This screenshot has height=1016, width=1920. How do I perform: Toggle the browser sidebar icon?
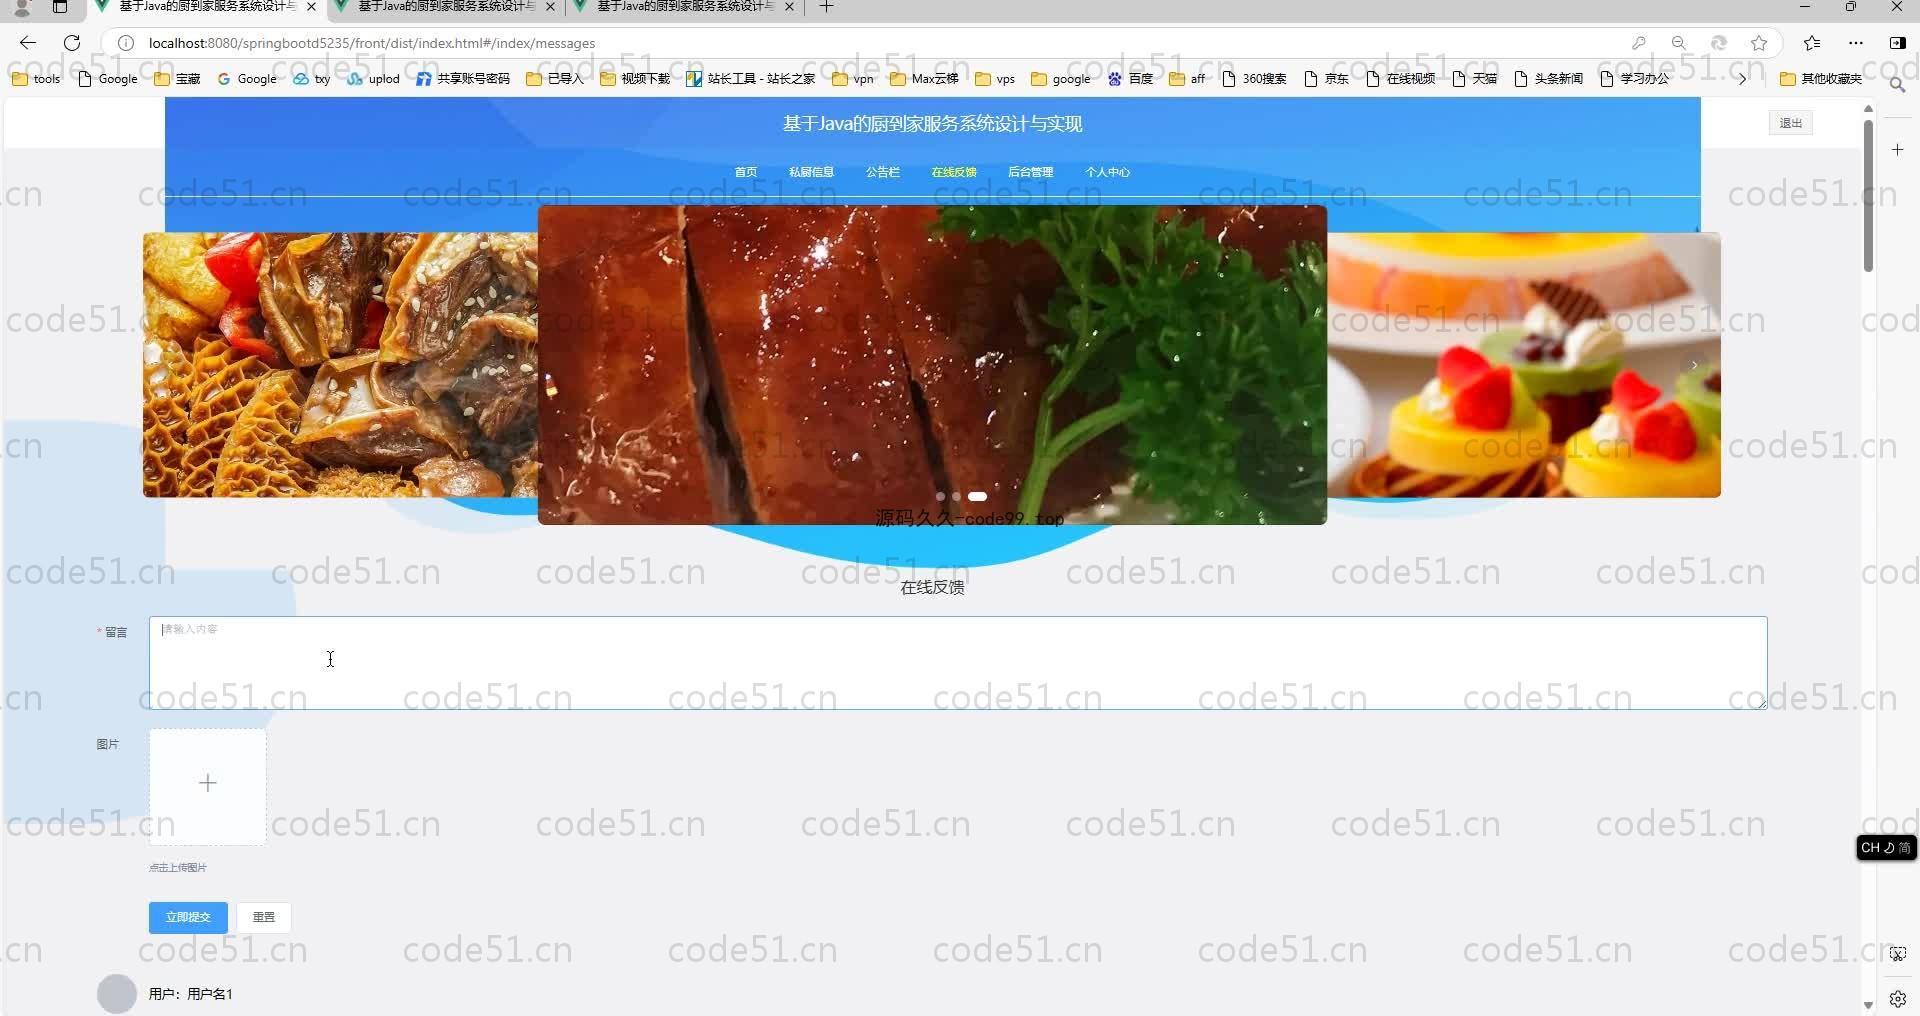[1897, 43]
